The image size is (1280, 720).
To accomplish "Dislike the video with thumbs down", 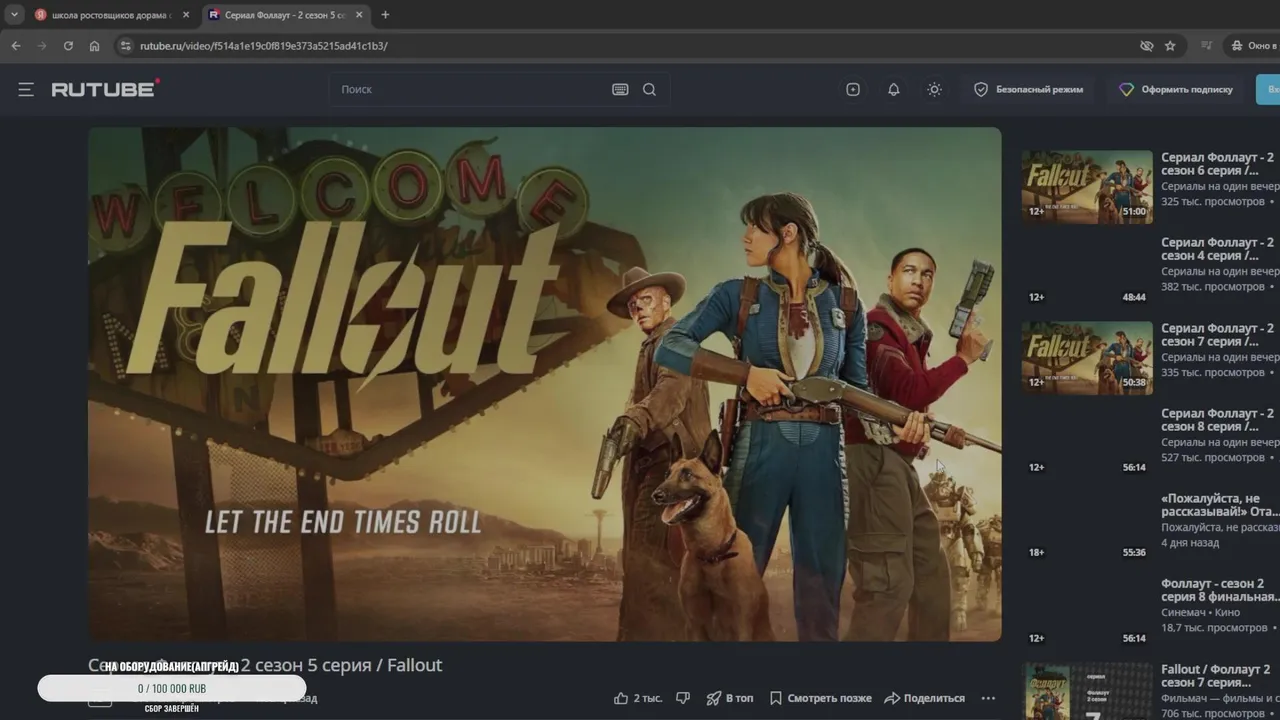I will (x=683, y=698).
